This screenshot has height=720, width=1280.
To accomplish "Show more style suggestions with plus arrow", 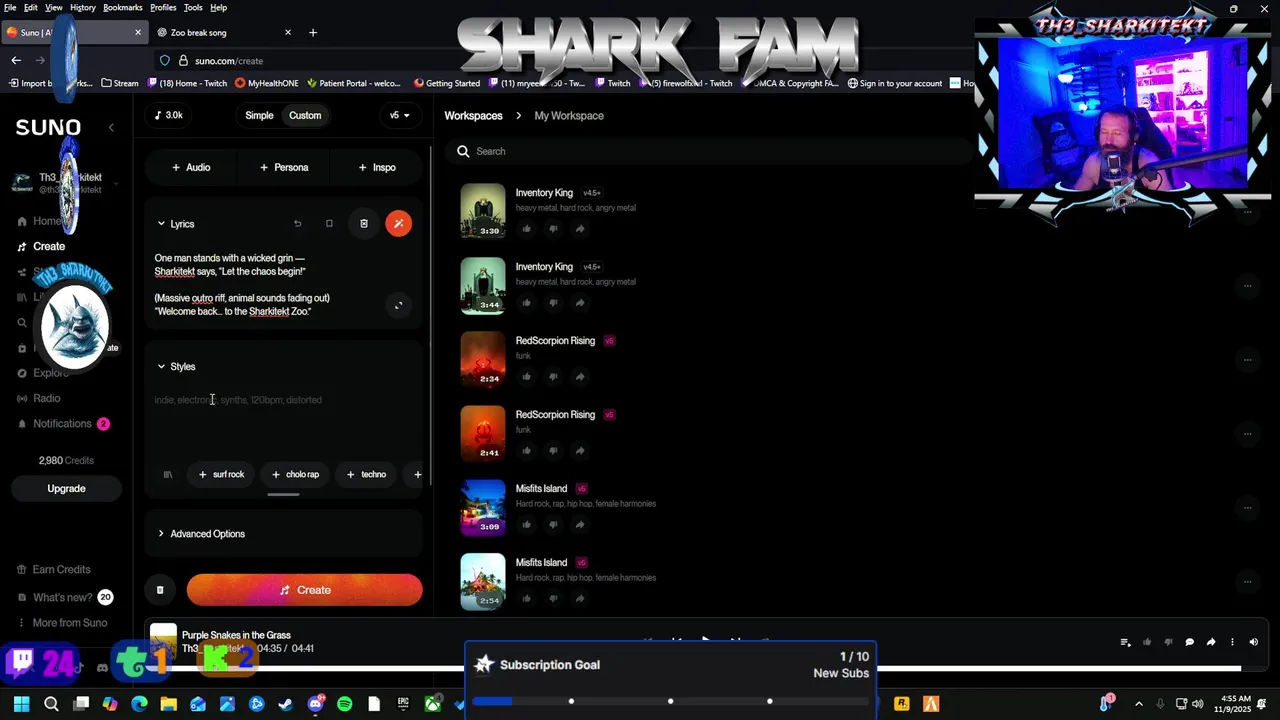I will tap(418, 474).
